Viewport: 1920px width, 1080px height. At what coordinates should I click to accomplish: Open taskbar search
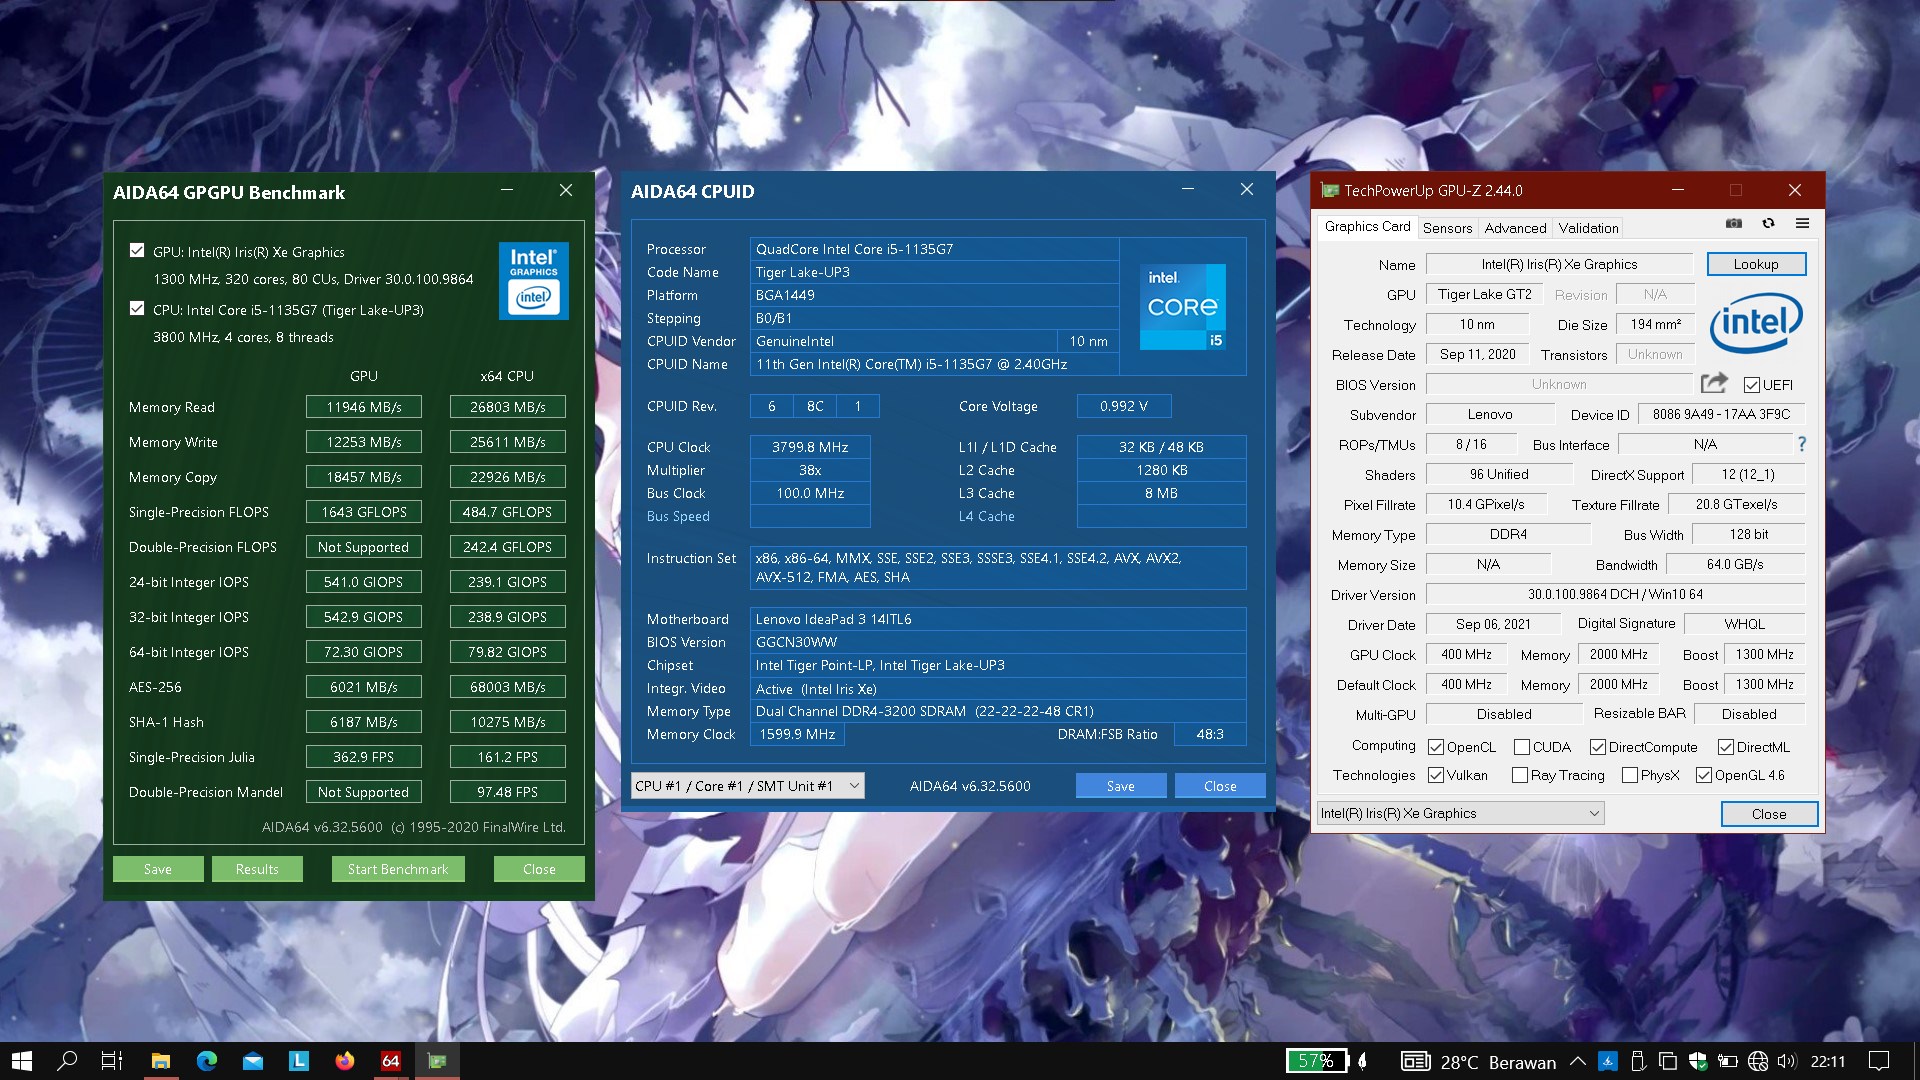[x=67, y=1061]
